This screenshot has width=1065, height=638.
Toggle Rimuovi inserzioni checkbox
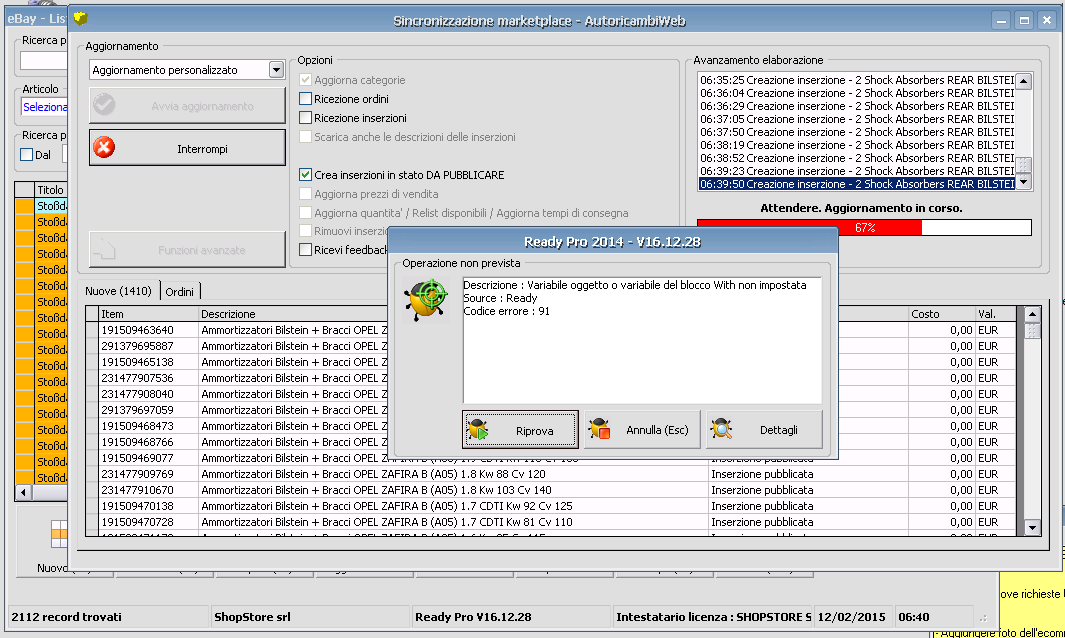(306, 231)
